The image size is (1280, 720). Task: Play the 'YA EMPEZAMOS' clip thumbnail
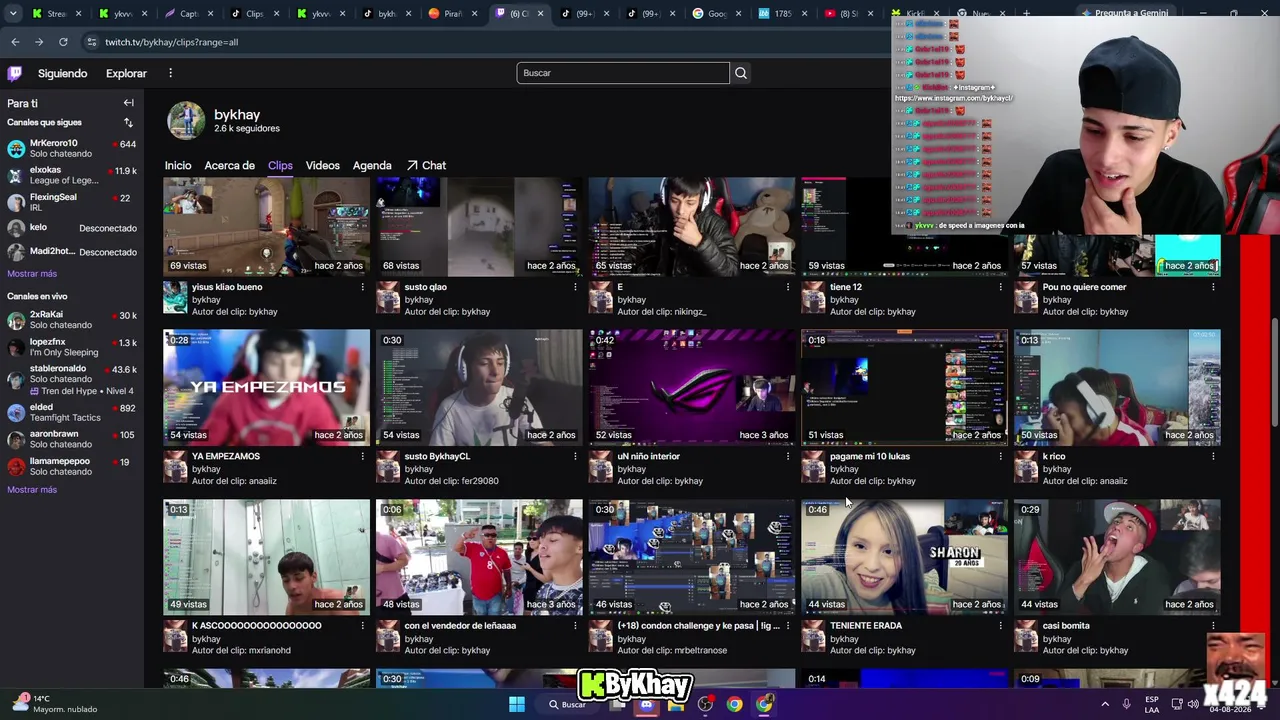pyautogui.click(x=267, y=388)
